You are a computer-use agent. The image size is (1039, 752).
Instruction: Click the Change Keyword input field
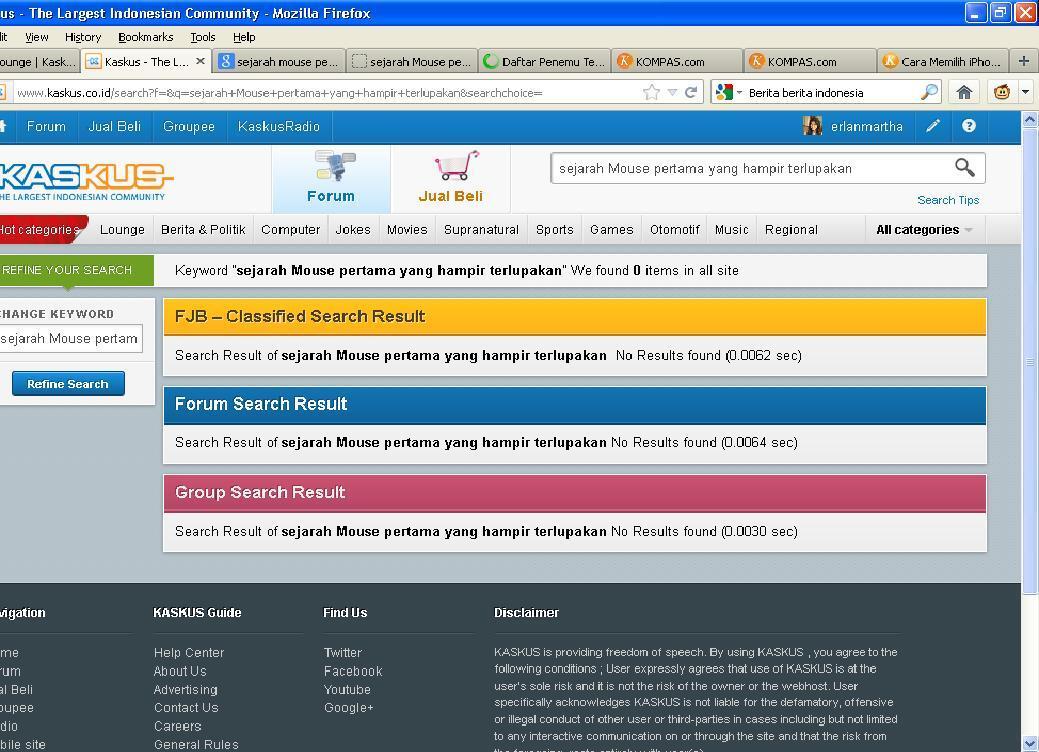click(70, 339)
